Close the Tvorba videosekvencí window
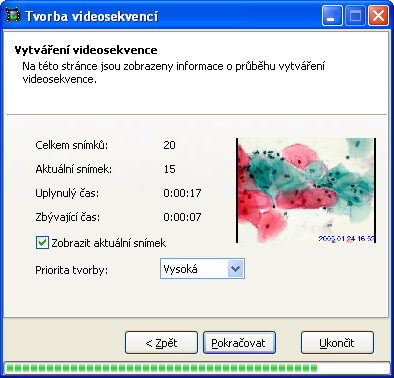Image resolution: width=394 pixels, height=378 pixels. click(378, 16)
